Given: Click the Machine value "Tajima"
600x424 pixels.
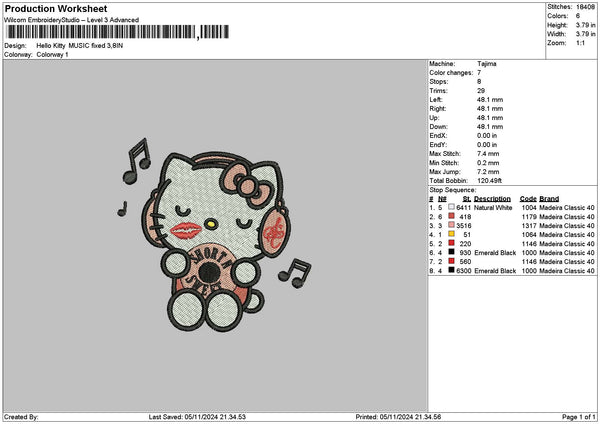Looking at the screenshot, I should click(x=487, y=64).
